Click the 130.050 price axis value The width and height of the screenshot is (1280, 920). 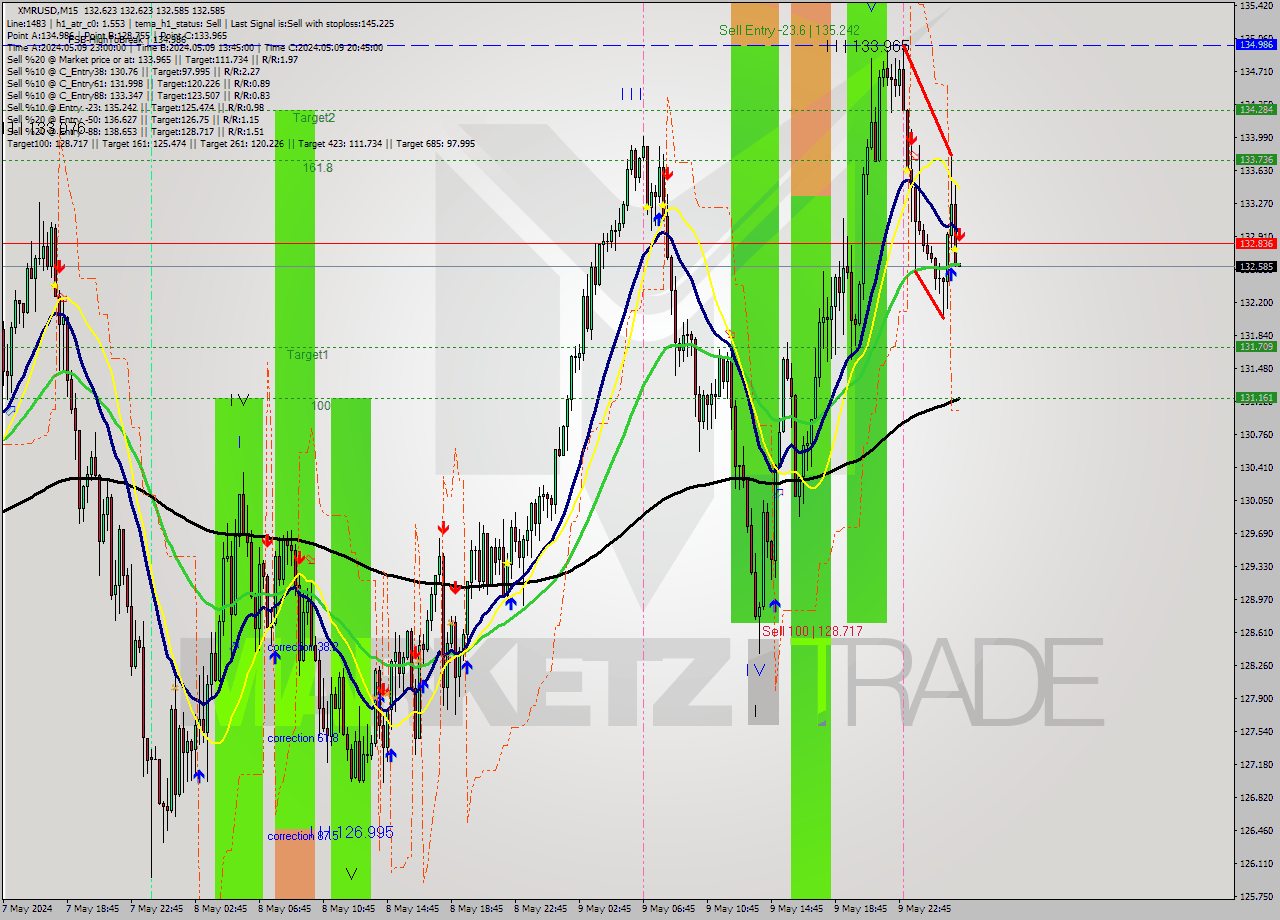coord(1256,500)
